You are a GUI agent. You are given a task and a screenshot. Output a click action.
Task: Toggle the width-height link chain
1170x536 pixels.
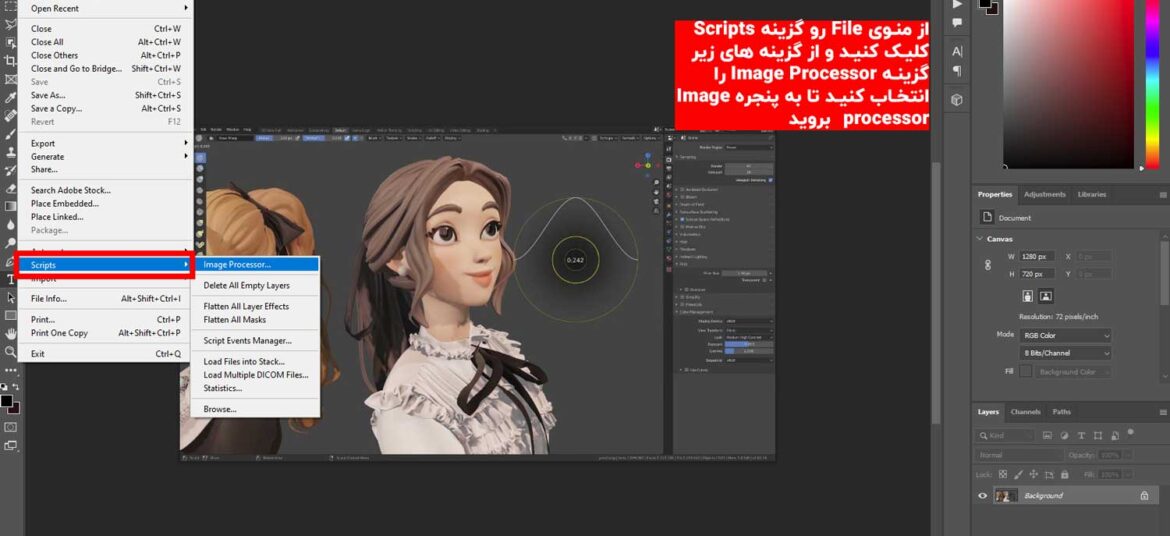(x=988, y=265)
